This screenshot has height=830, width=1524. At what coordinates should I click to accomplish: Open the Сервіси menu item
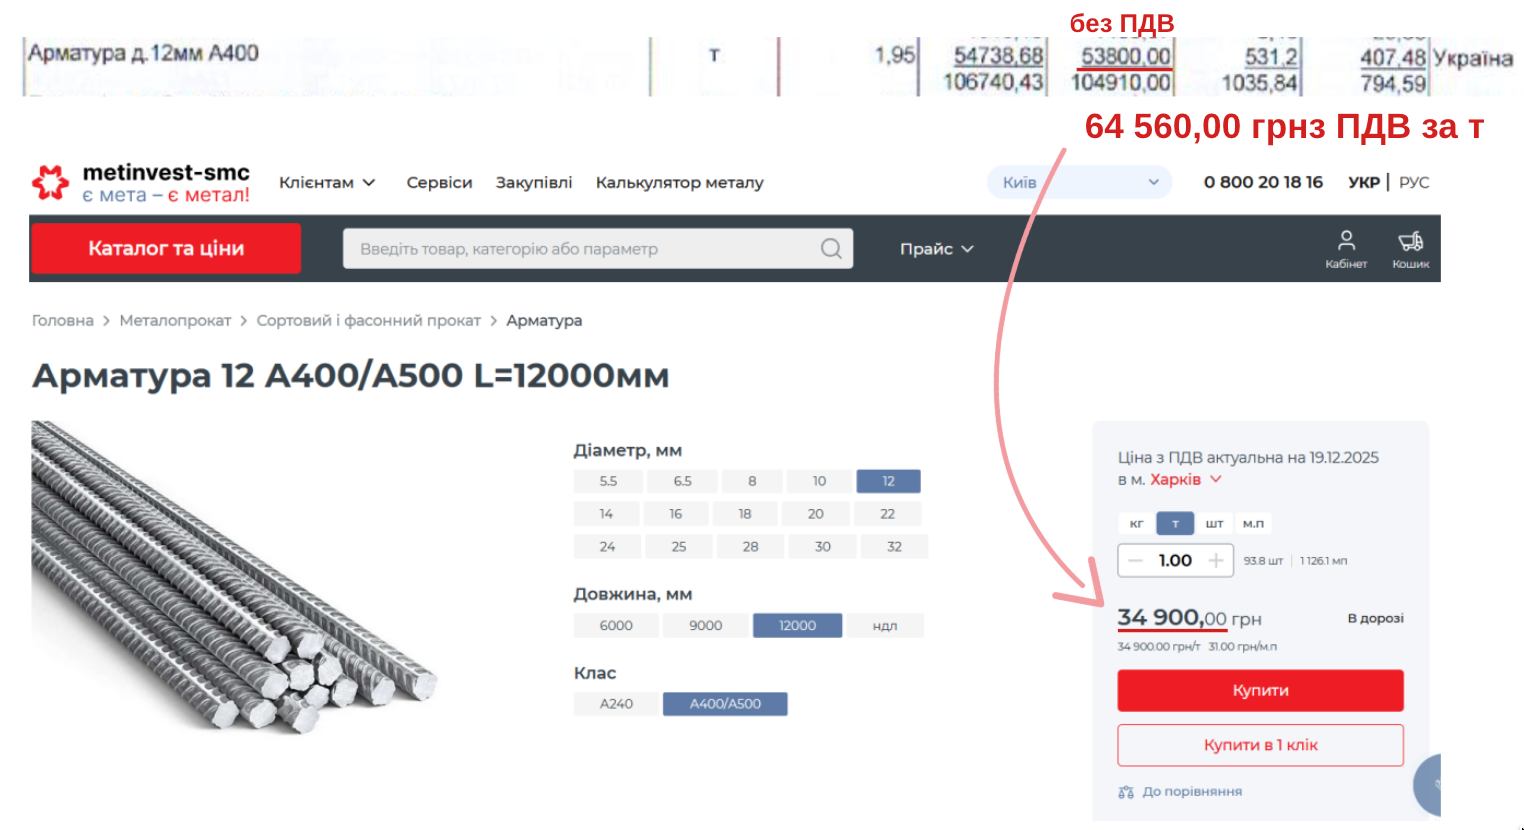(x=439, y=182)
